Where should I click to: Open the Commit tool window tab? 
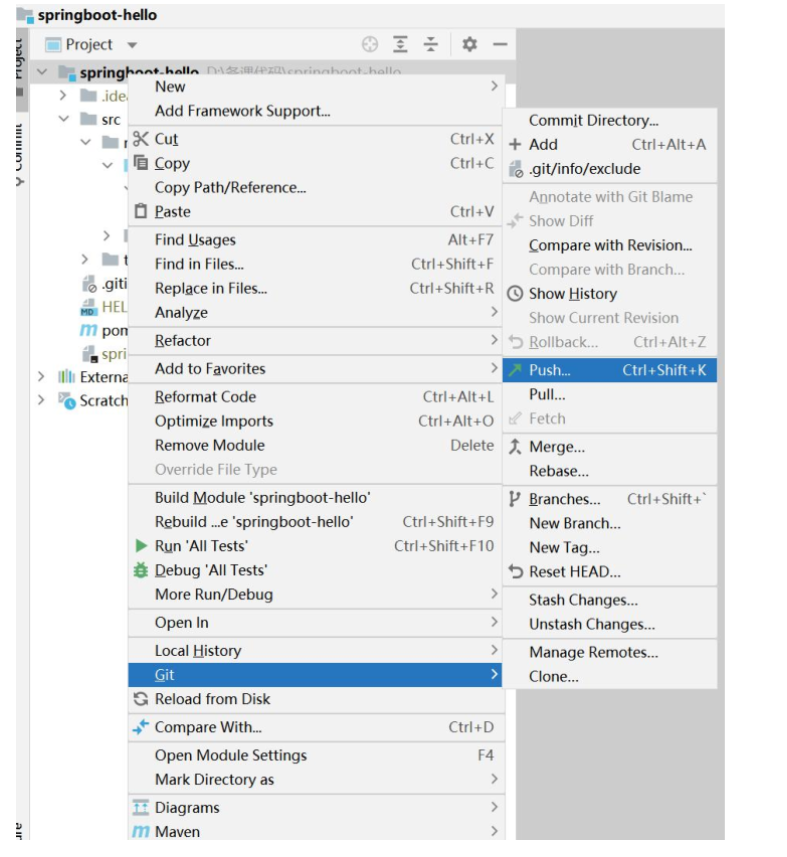pos(19,156)
